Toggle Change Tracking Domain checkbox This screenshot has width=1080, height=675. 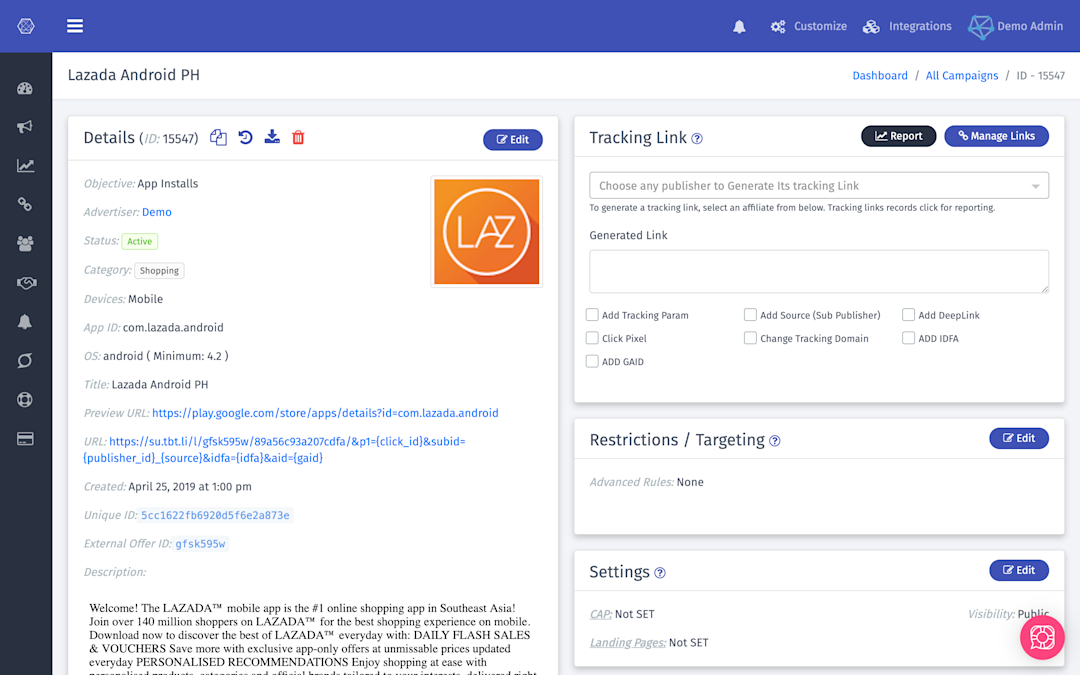[x=750, y=338]
